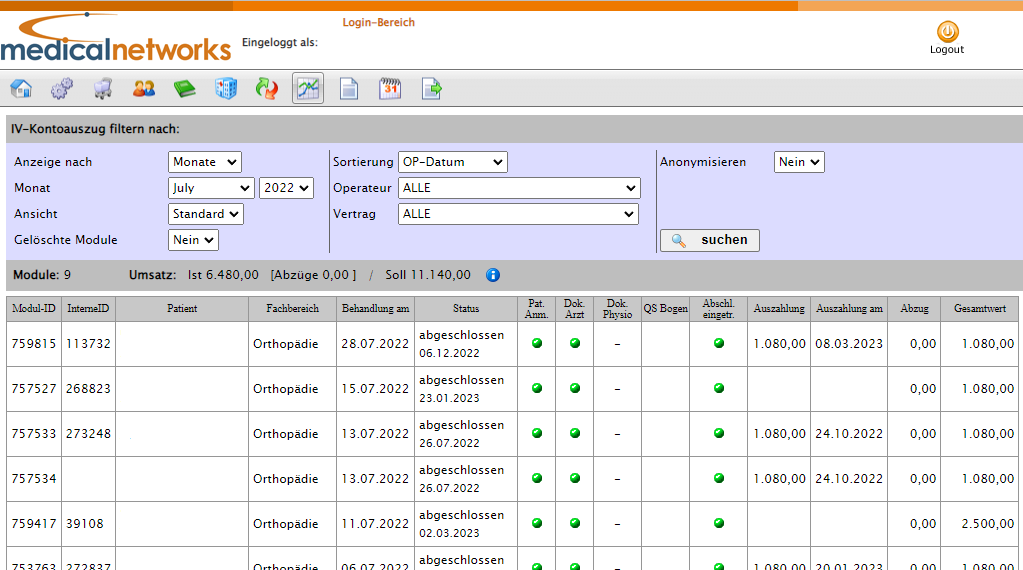Click the blue info icon beside Soll
The height and width of the screenshot is (570, 1023).
click(x=493, y=275)
